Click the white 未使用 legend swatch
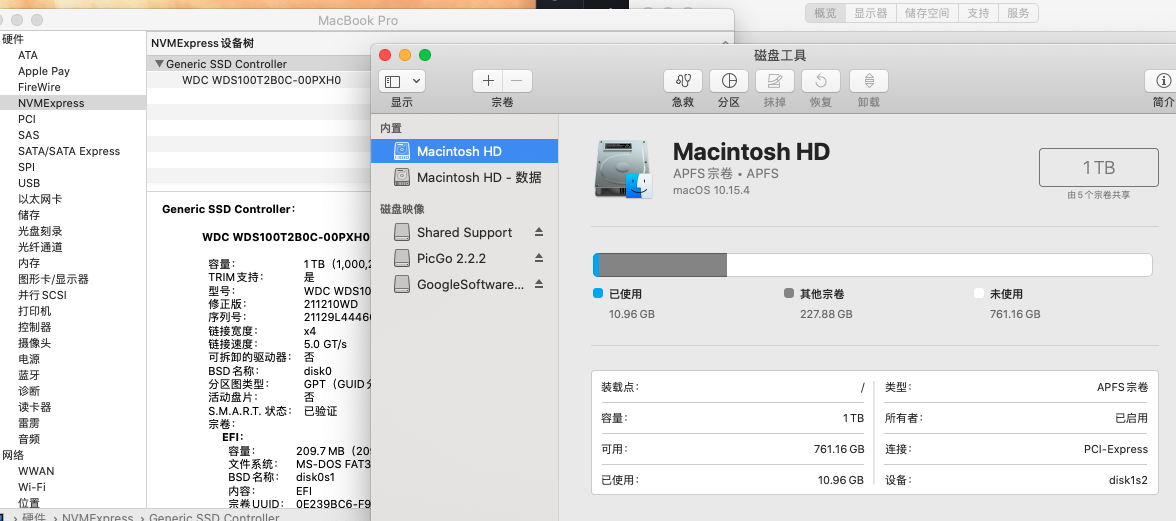Image resolution: width=1176 pixels, height=521 pixels. [979, 294]
